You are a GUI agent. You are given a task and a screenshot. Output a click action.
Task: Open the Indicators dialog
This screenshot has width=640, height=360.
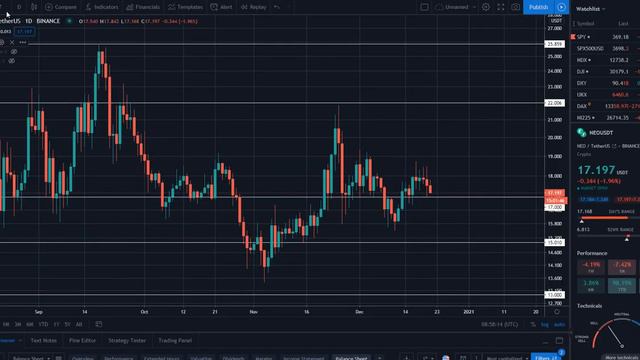pos(102,7)
